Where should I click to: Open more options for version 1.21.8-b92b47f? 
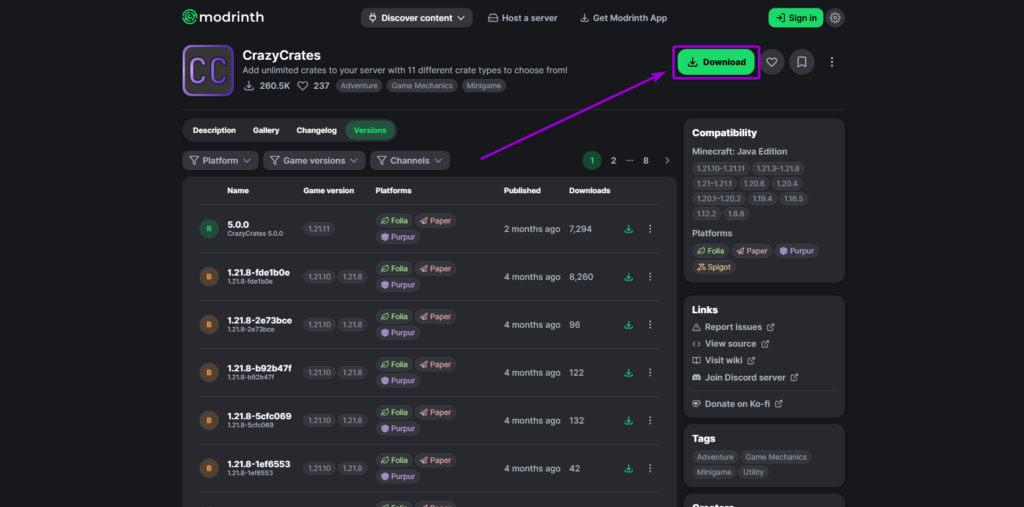650,372
